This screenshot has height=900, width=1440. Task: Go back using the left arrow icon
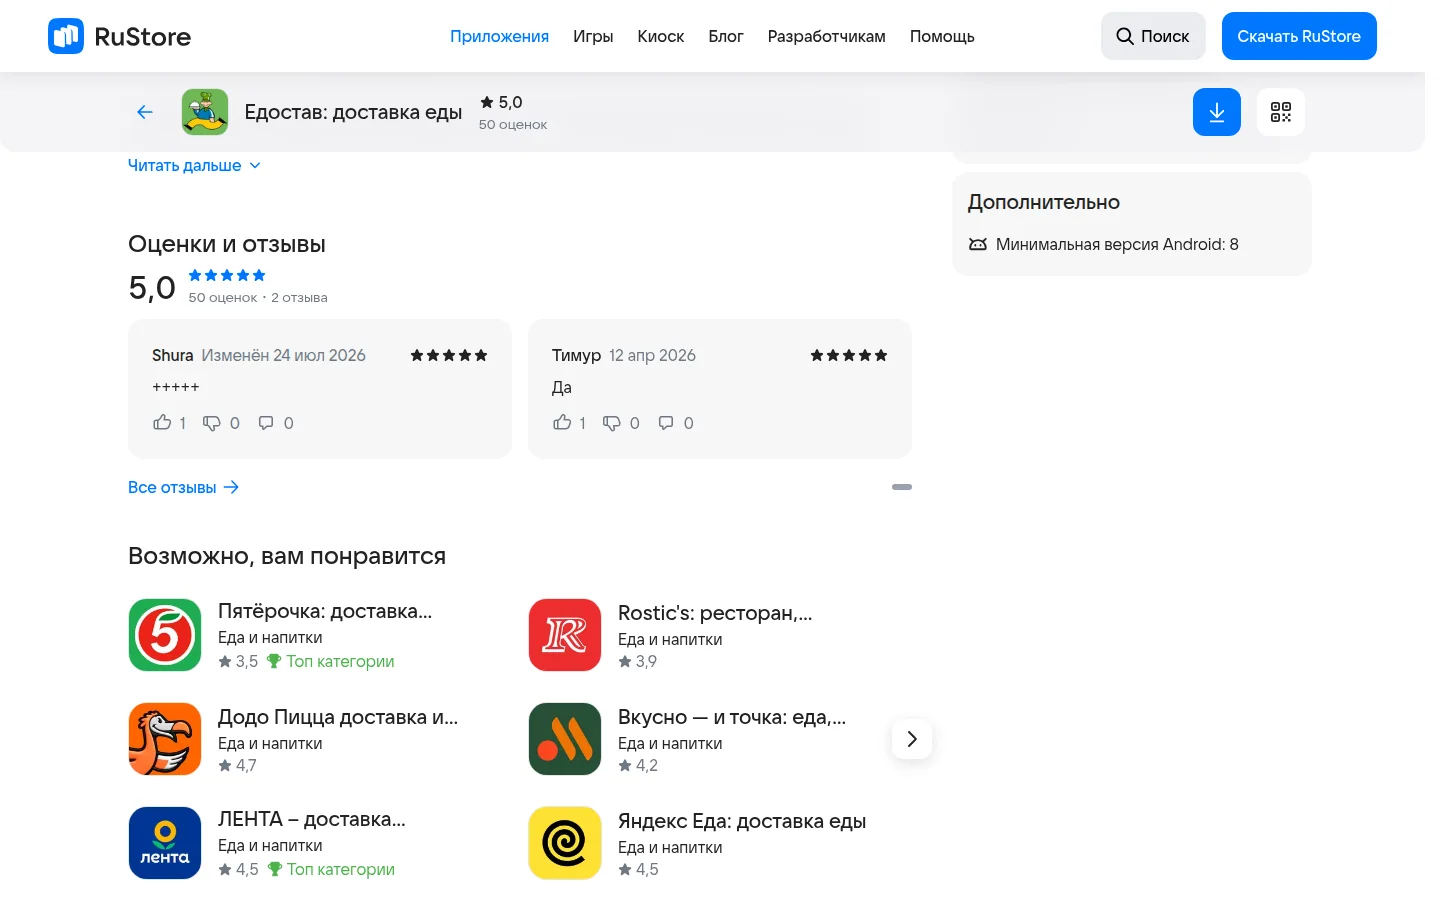pos(145,112)
